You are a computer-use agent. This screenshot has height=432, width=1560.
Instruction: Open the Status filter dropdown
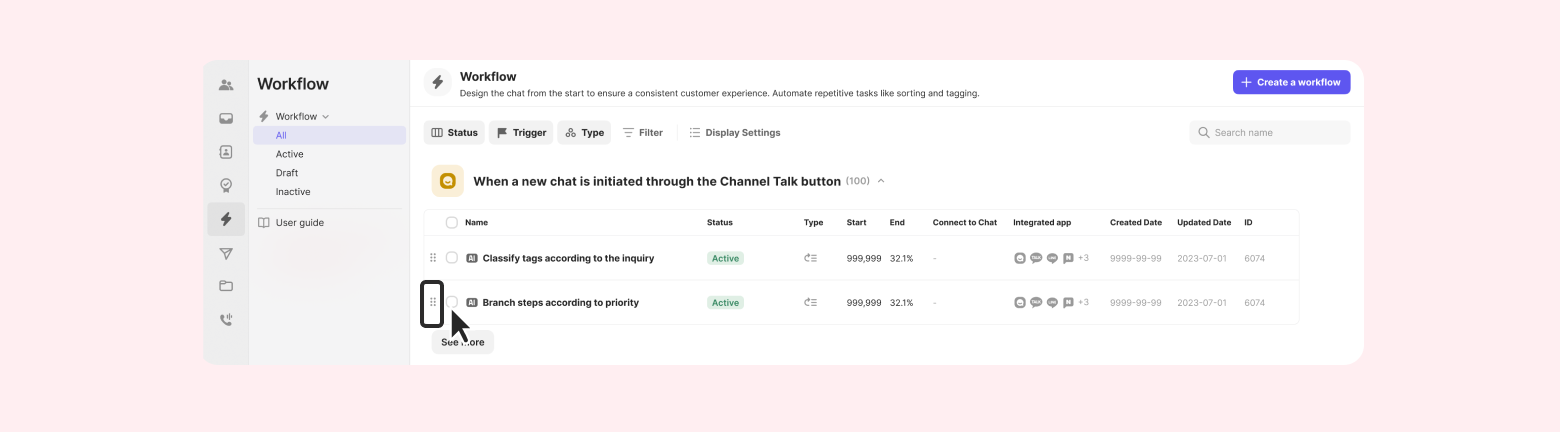coord(455,132)
